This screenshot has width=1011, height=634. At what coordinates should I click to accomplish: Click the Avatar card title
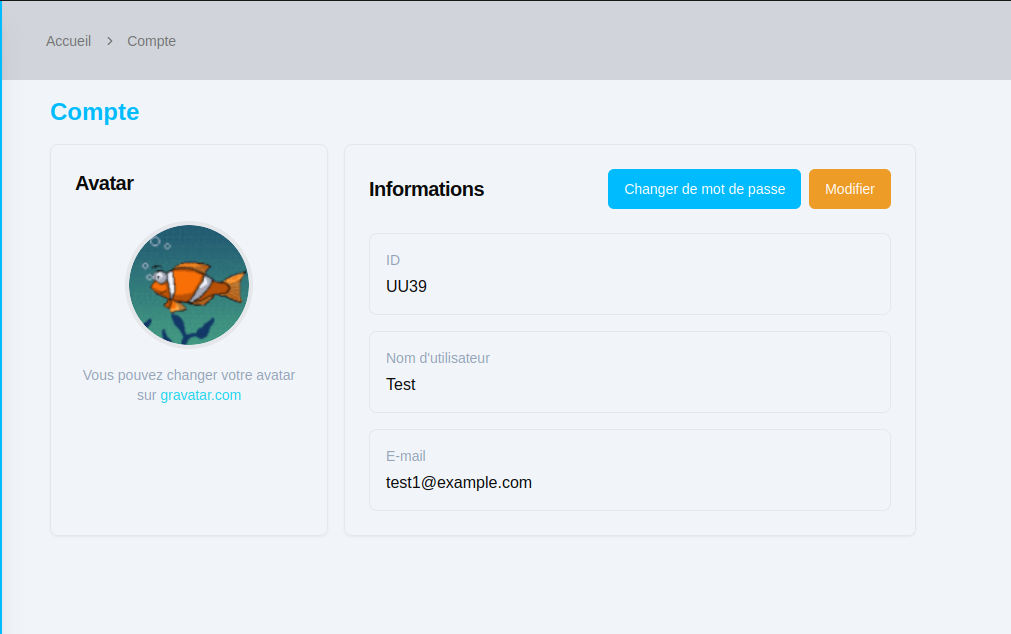pyautogui.click(x=104, y=183)
